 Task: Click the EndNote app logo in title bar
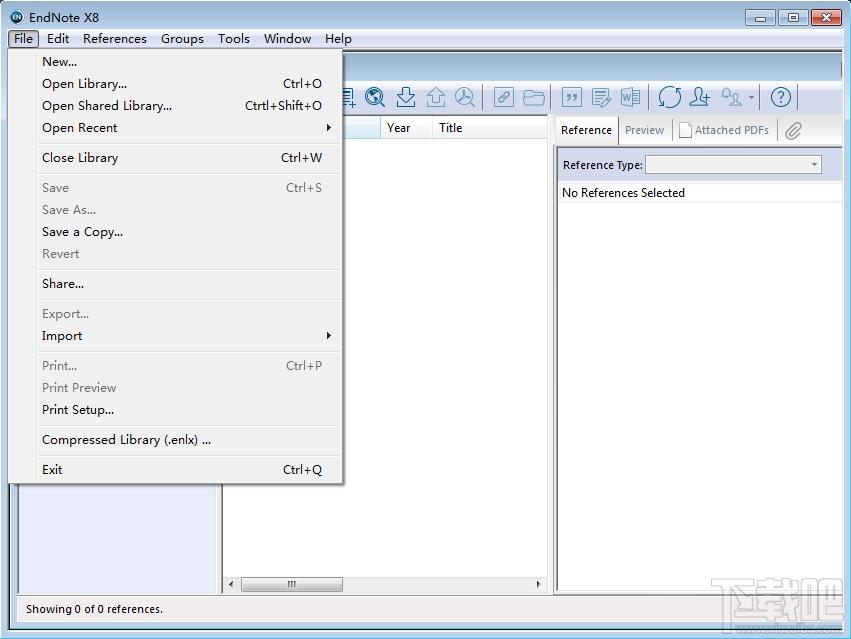(17, 17)
